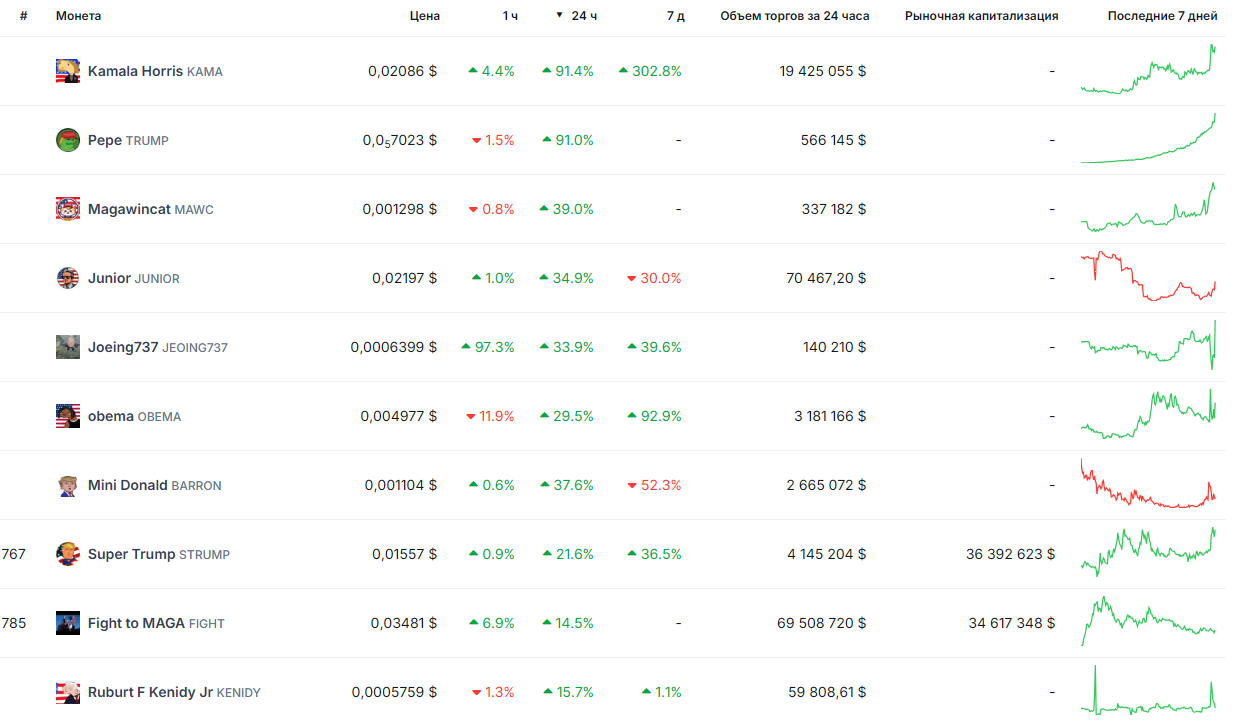Select the volume 69 508 720 $
Screen dimensions: 1244x723
tap(822, 623)
